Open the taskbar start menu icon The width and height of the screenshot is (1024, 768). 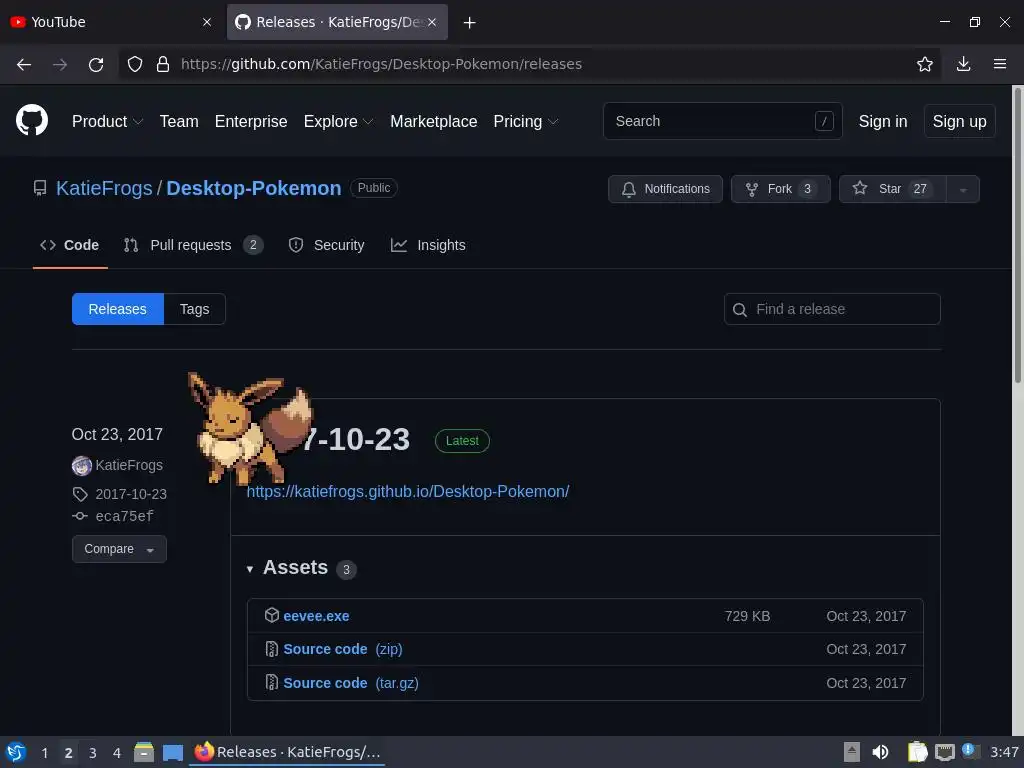[16, 752]
